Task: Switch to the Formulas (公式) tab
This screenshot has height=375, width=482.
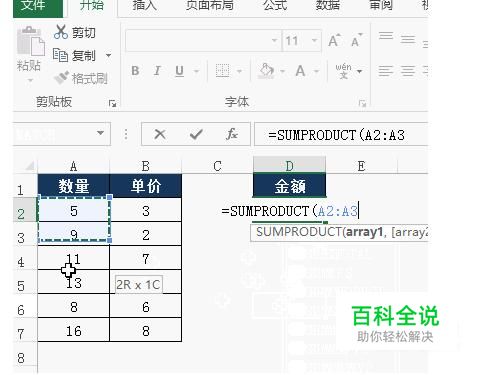Action: (275, 7)
